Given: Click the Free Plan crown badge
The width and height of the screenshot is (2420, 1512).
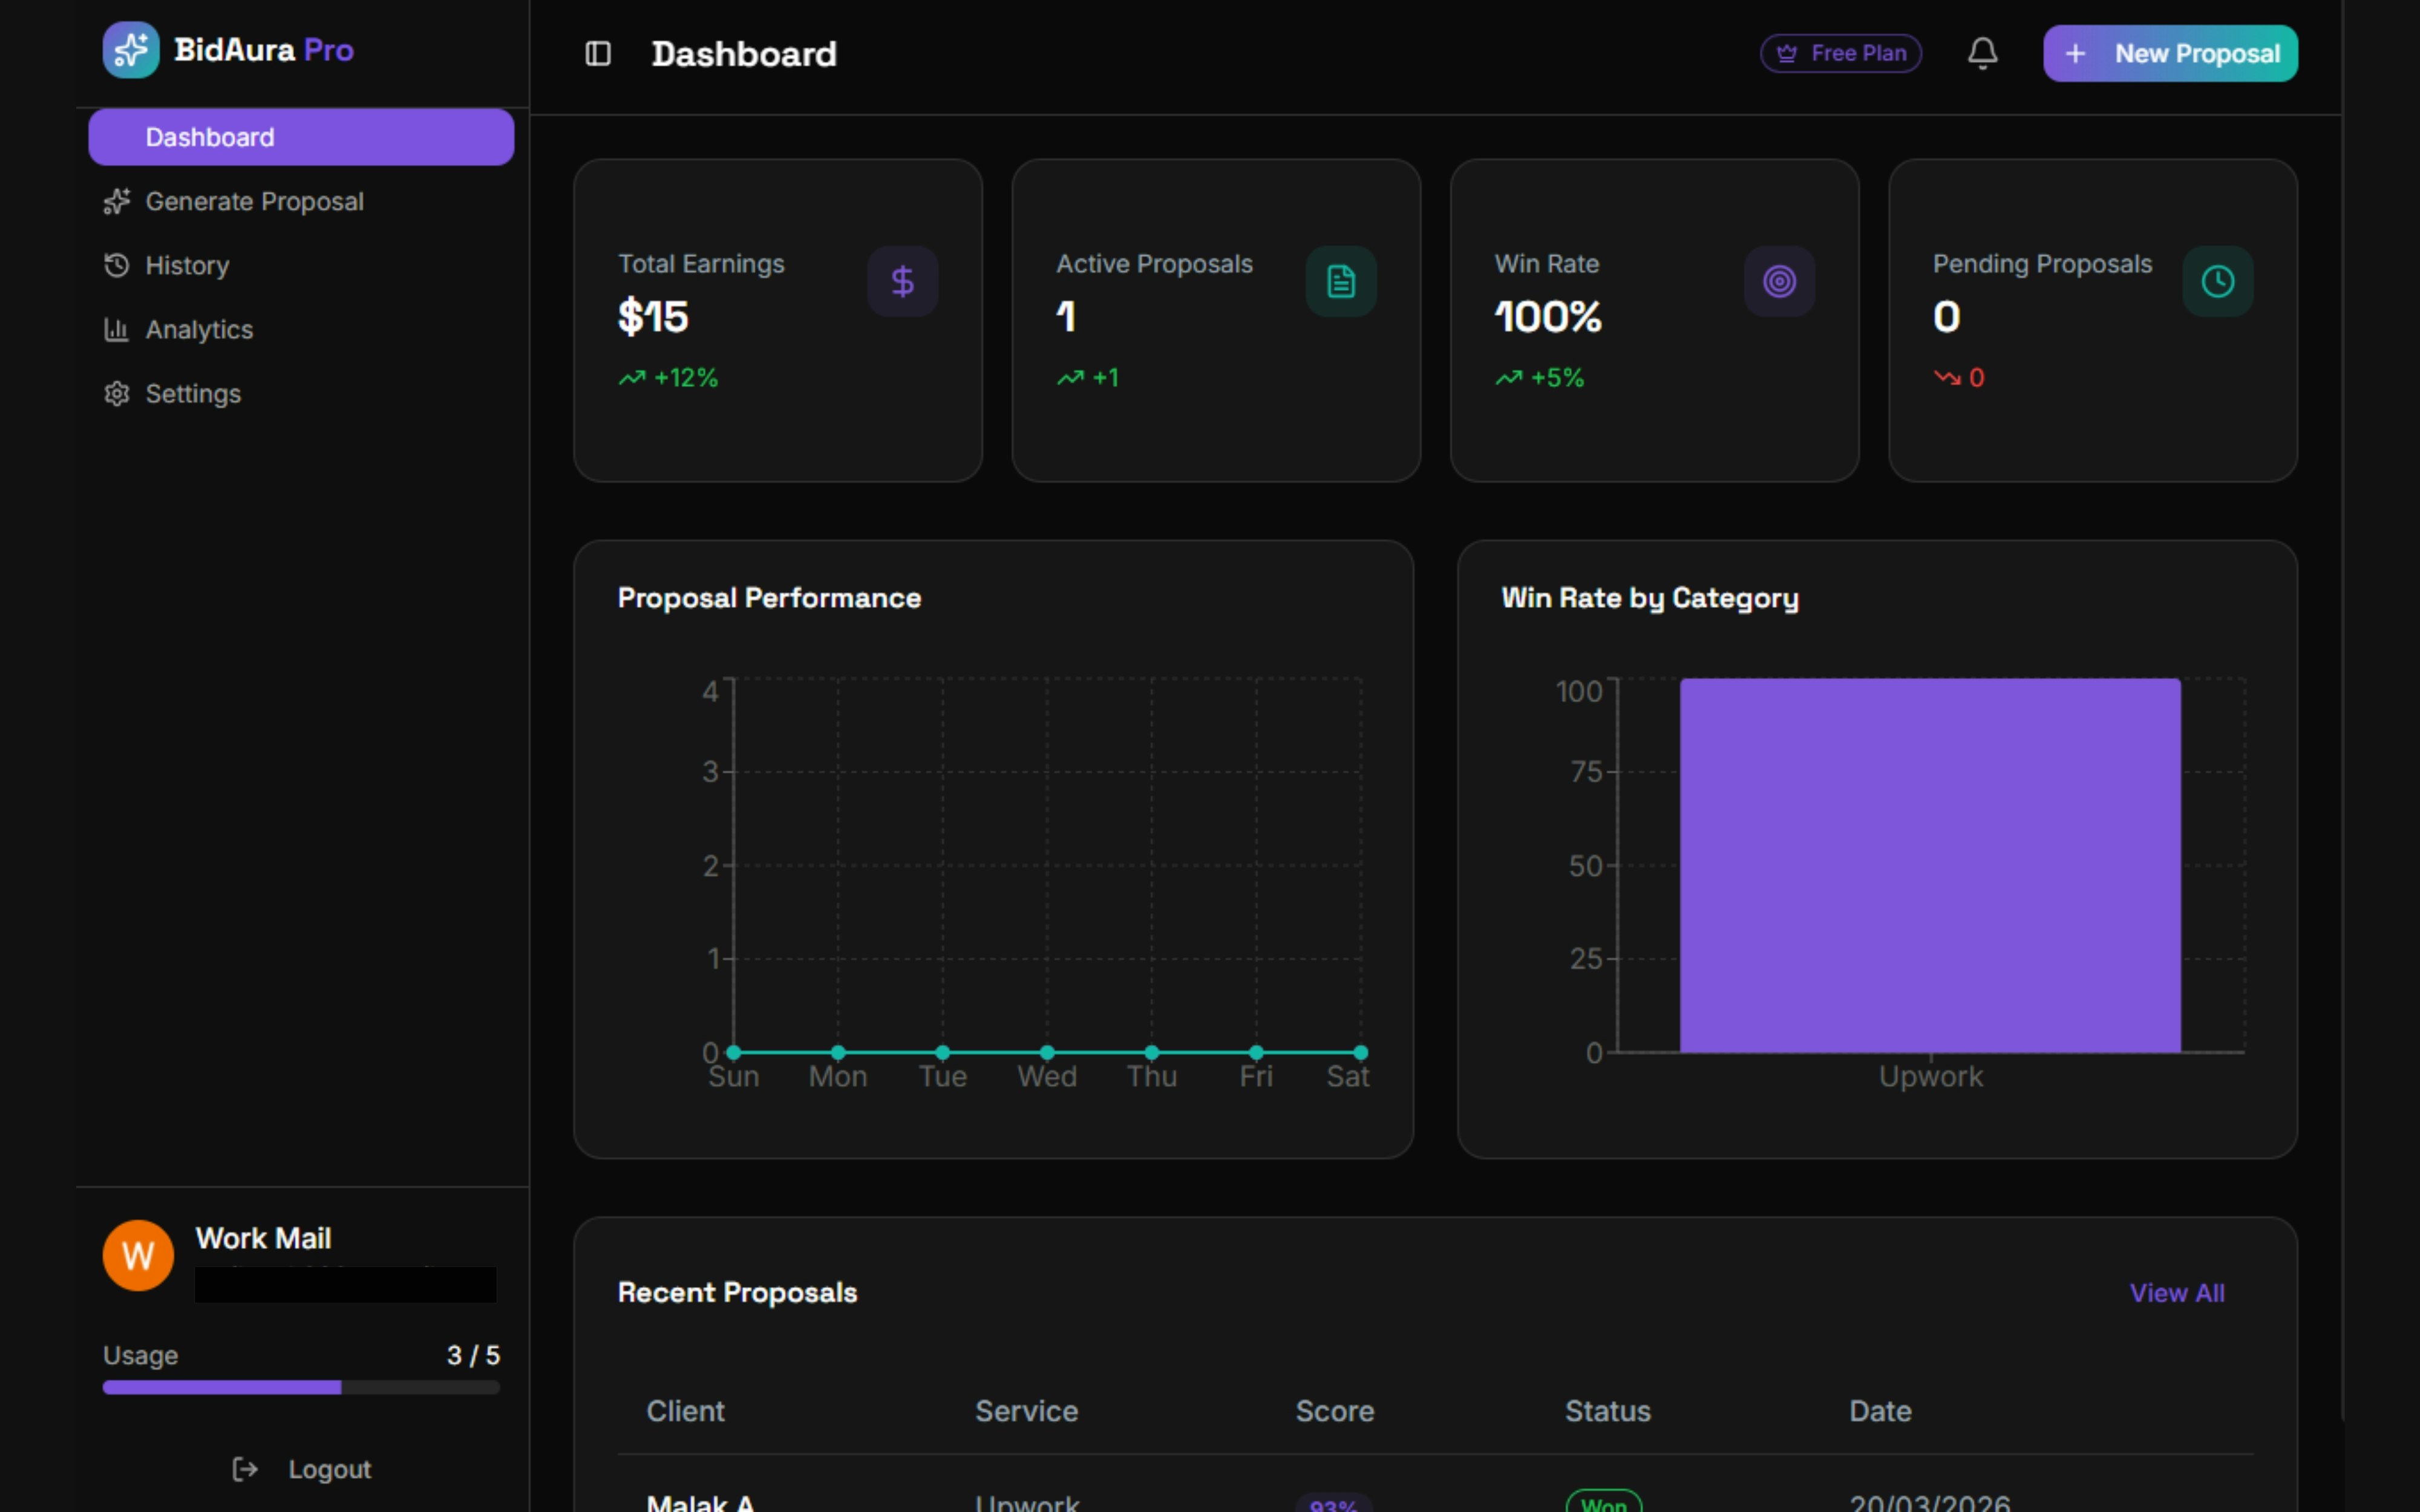Looking at the screenshot, I should [x=1841, y=53].
